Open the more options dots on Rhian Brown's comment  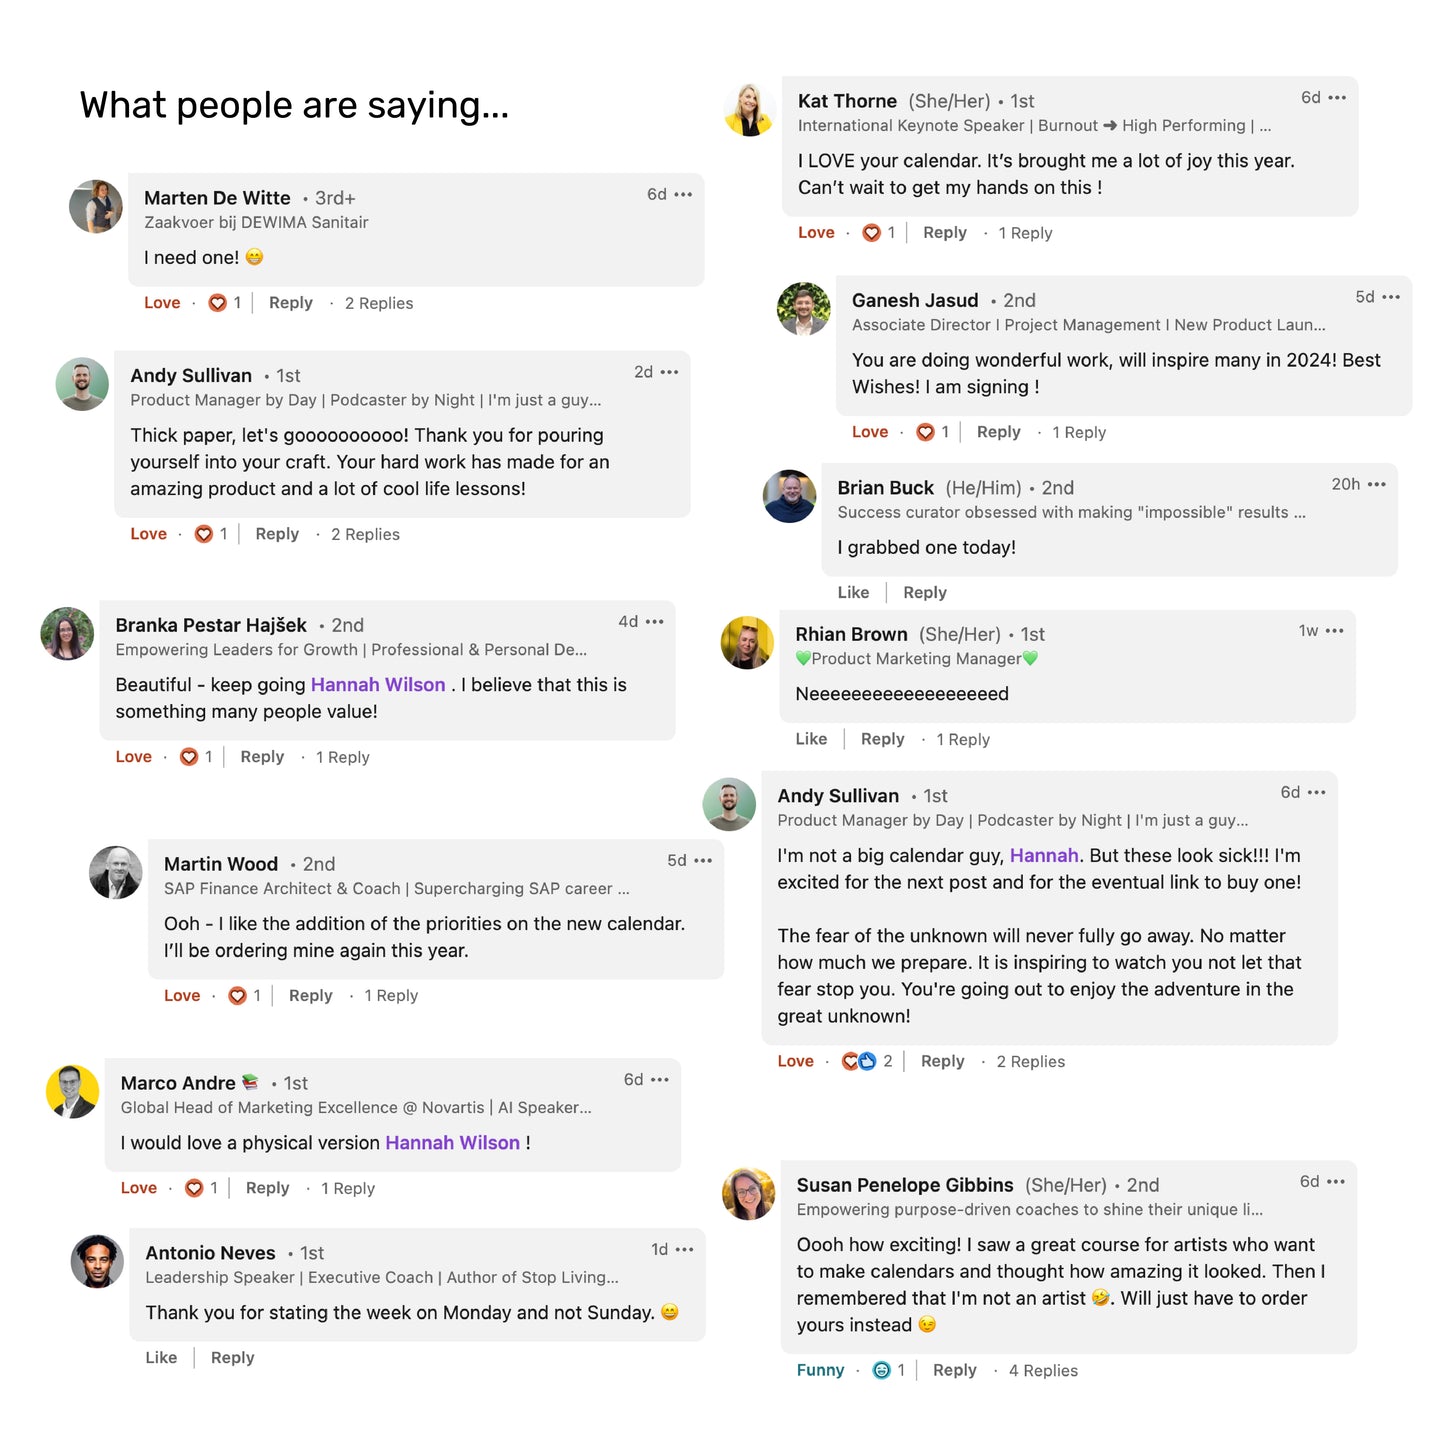click(1334, 631)
